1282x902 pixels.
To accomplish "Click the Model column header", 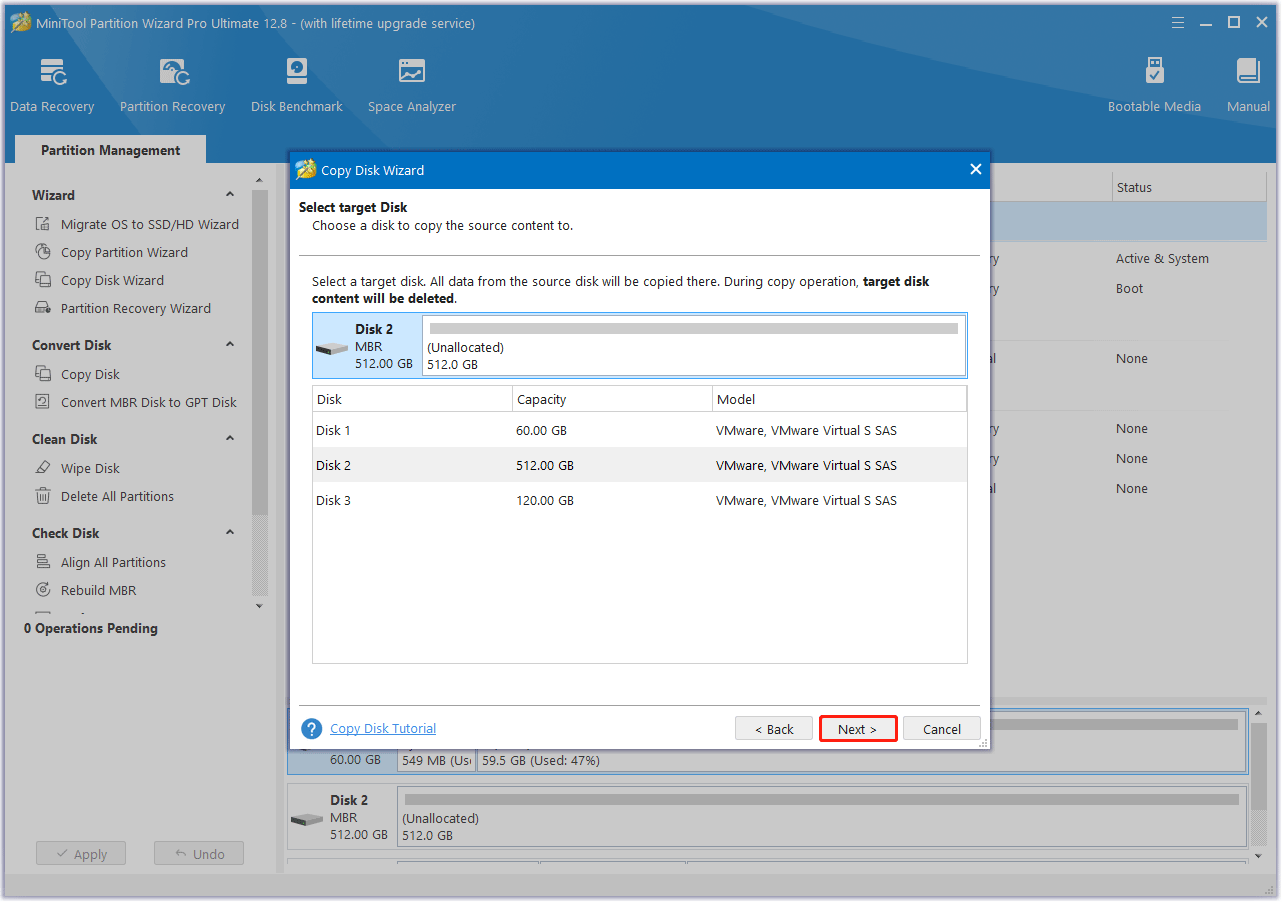I will (x=839, y=399).
